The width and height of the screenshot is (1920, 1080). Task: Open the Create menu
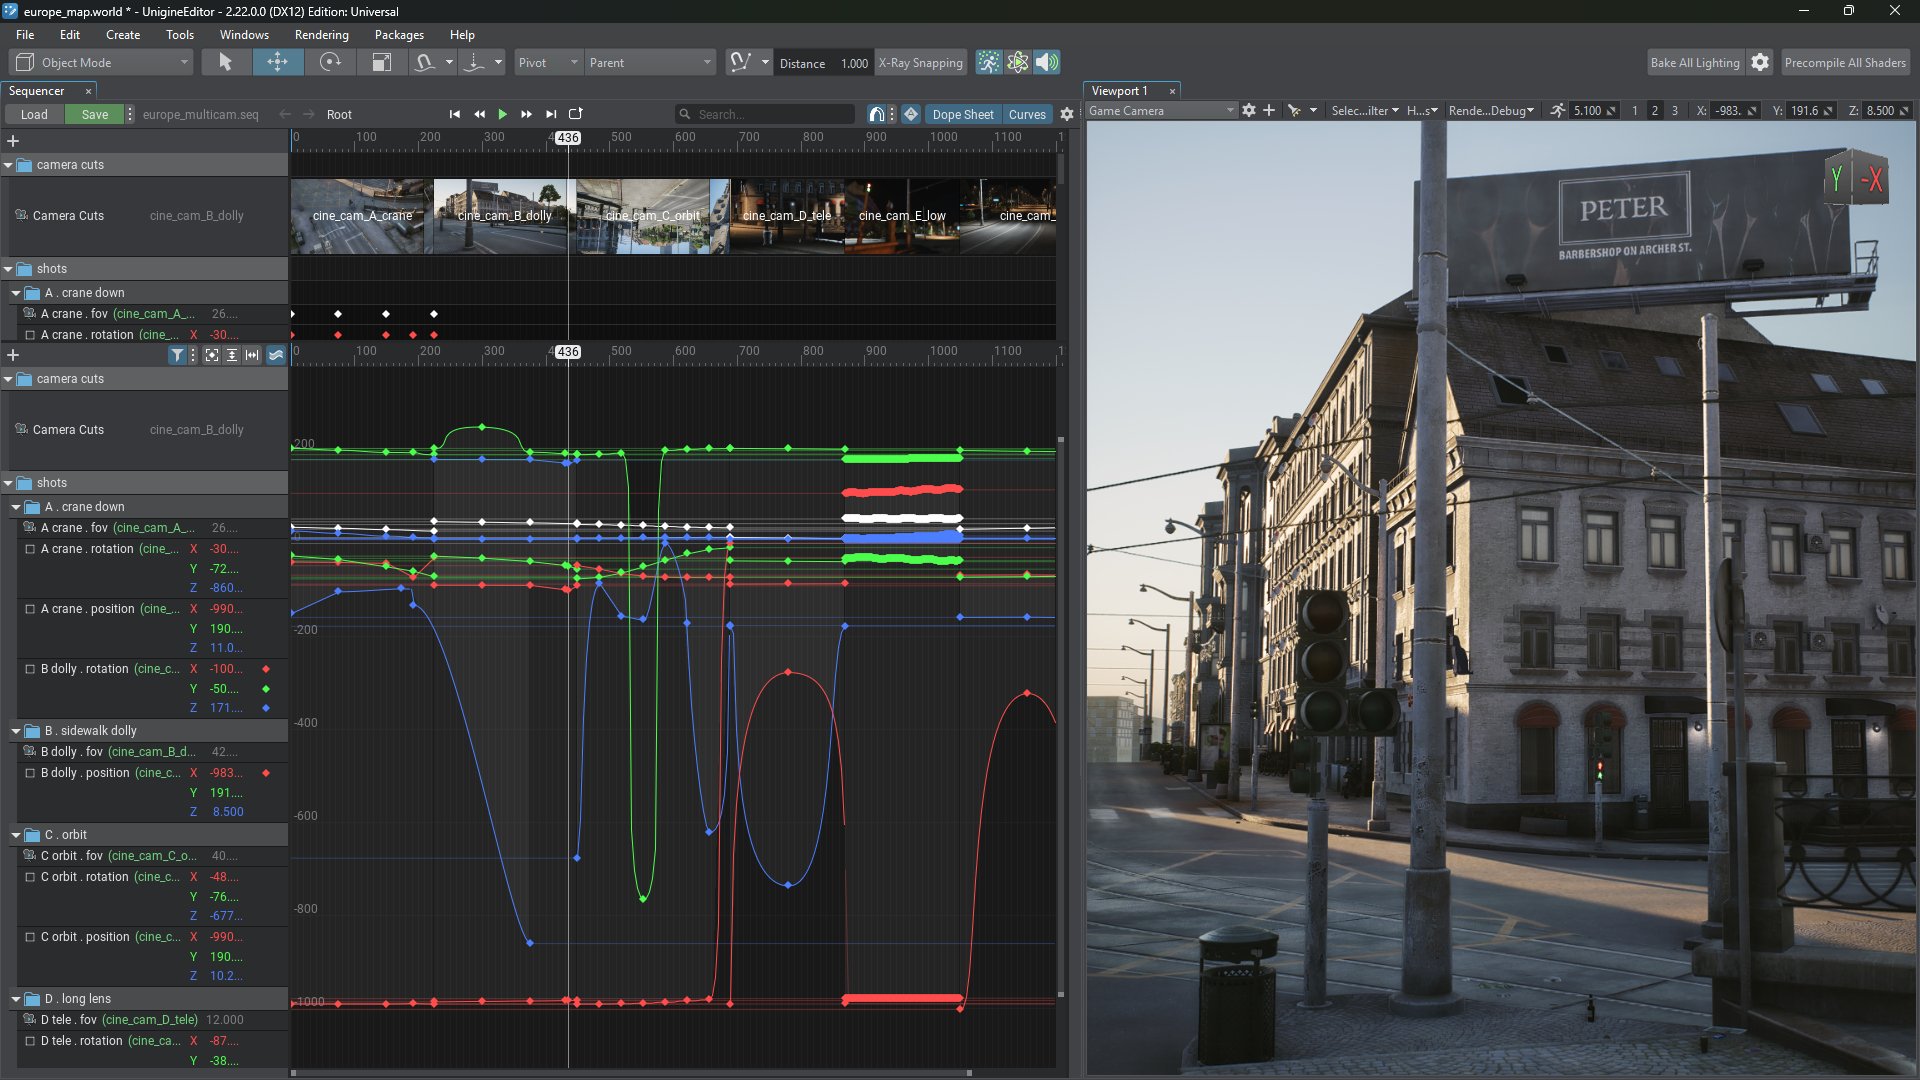pyautogui.click(x=123, y=35)
